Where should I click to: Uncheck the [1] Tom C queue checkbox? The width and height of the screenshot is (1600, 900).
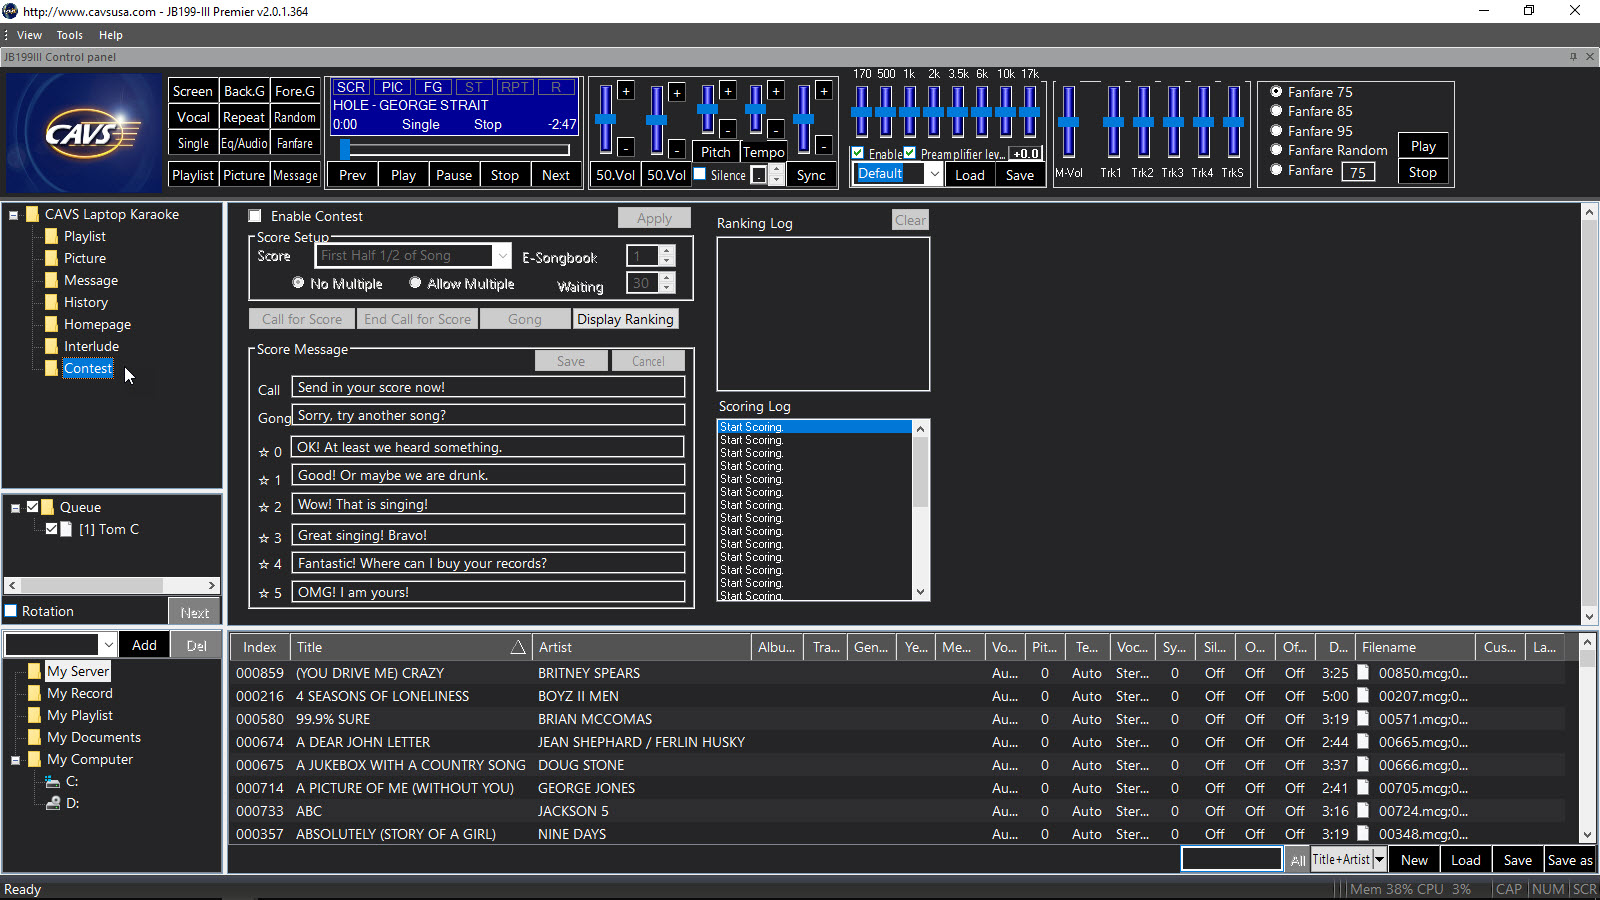[51, 529]
